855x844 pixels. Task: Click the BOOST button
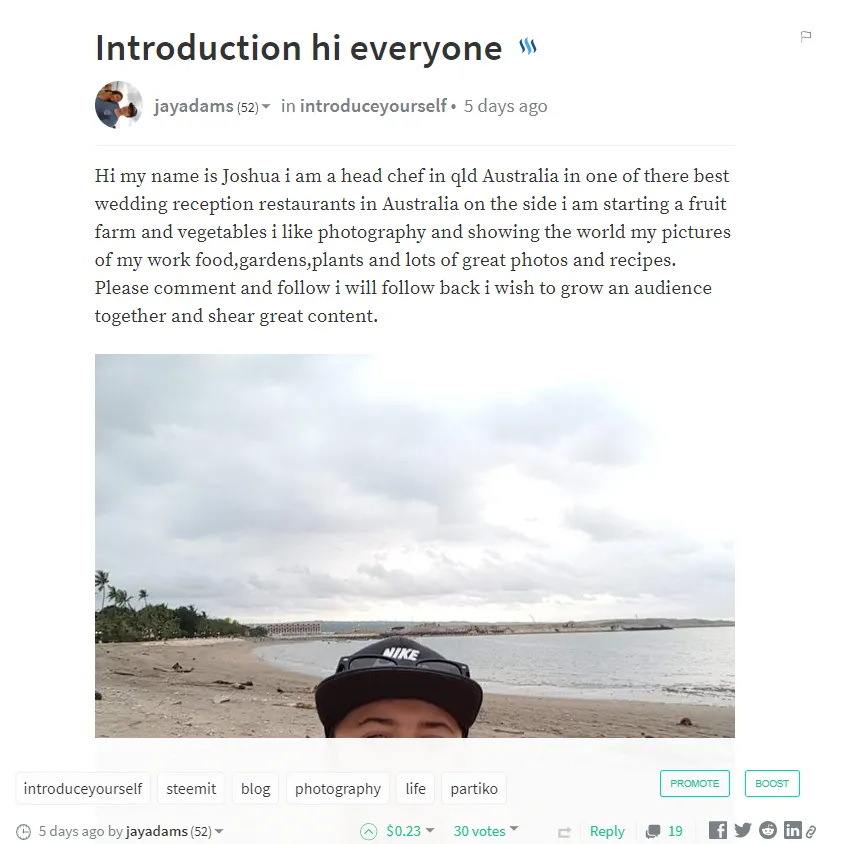pyautogui.click(x=772, y=783)
